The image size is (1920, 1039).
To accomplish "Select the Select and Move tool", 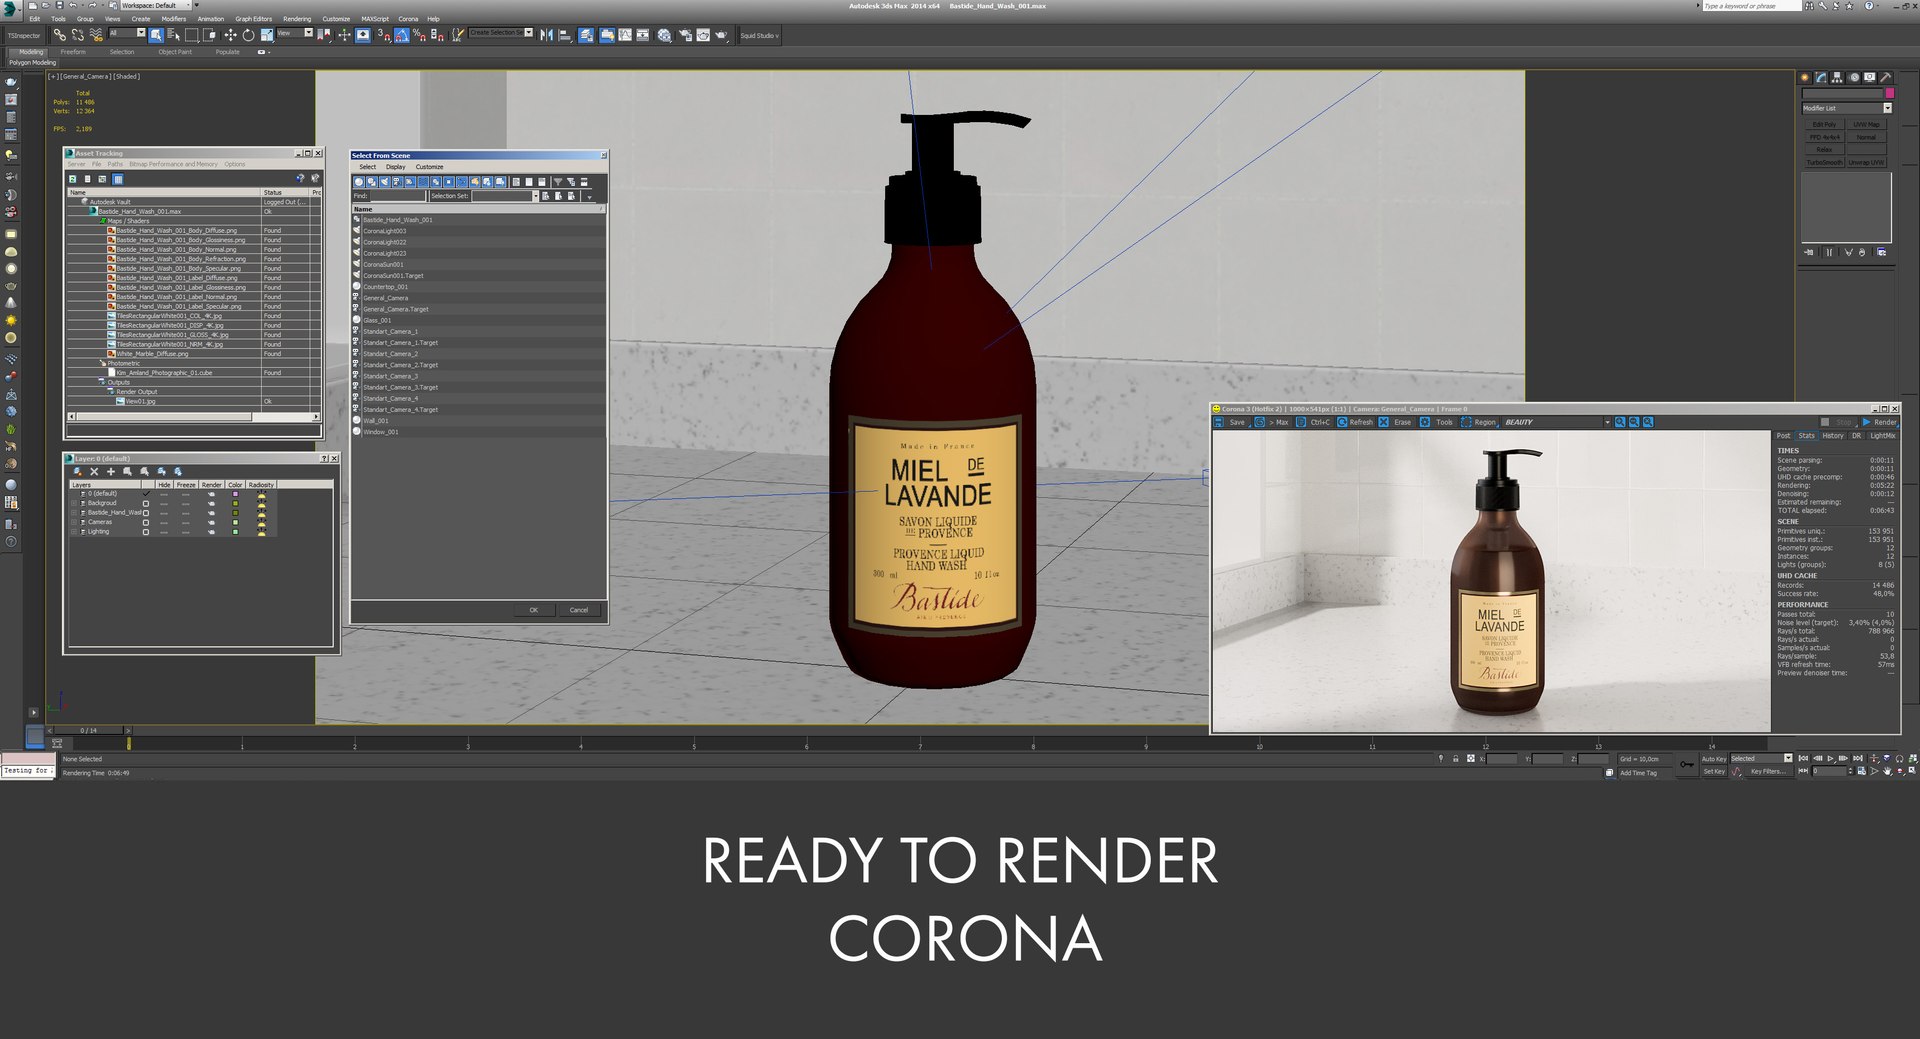I will (x=230, y=35).
